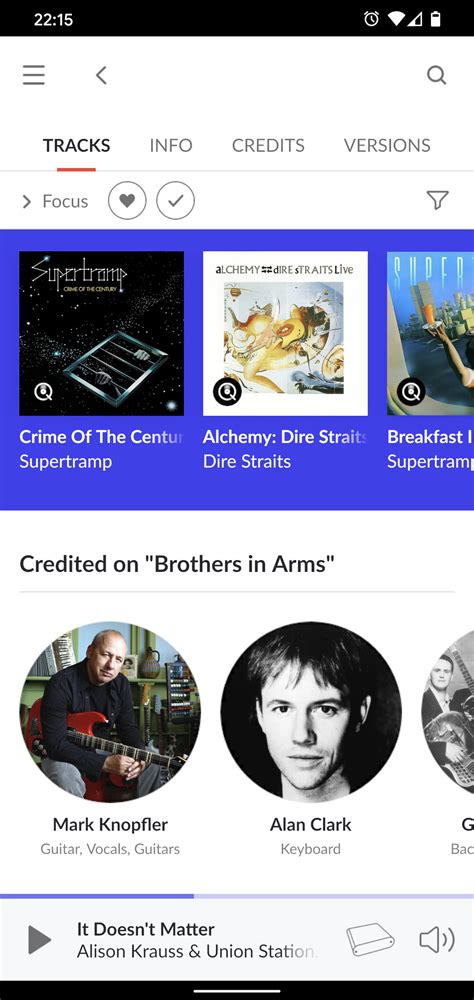Open the VERSIONS tab
The width and height of the screenshot is (474, 1000).
[x=387, y=145]
